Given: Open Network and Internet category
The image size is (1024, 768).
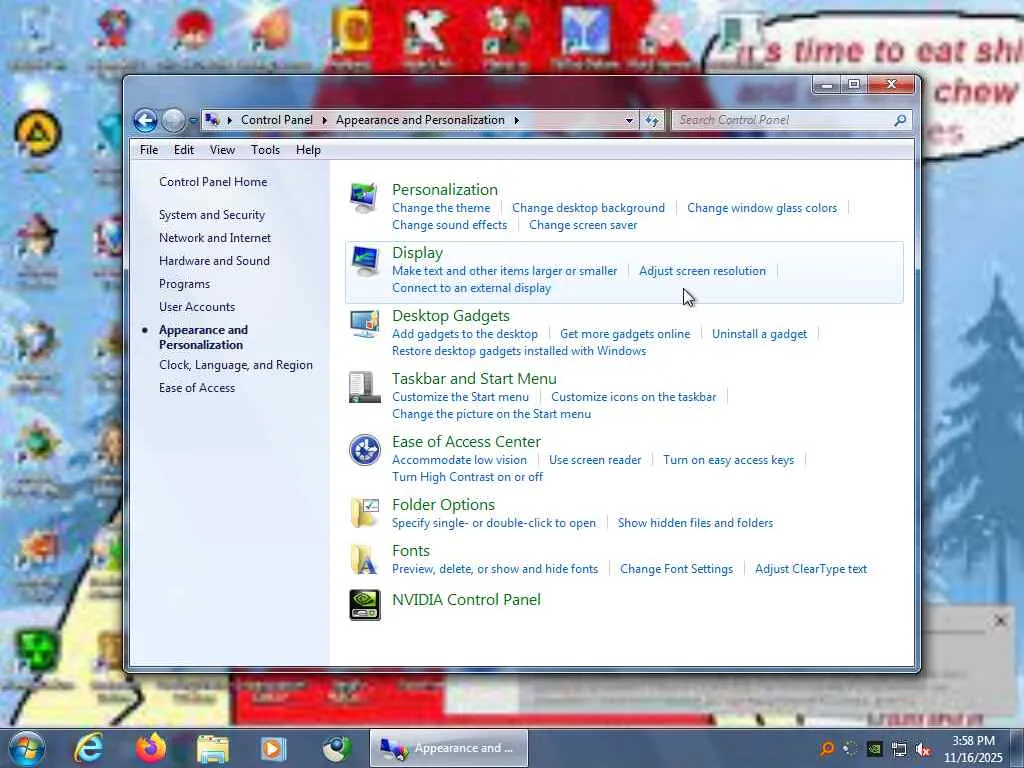Looking at the screenshot, I should (x=215, y=238).
